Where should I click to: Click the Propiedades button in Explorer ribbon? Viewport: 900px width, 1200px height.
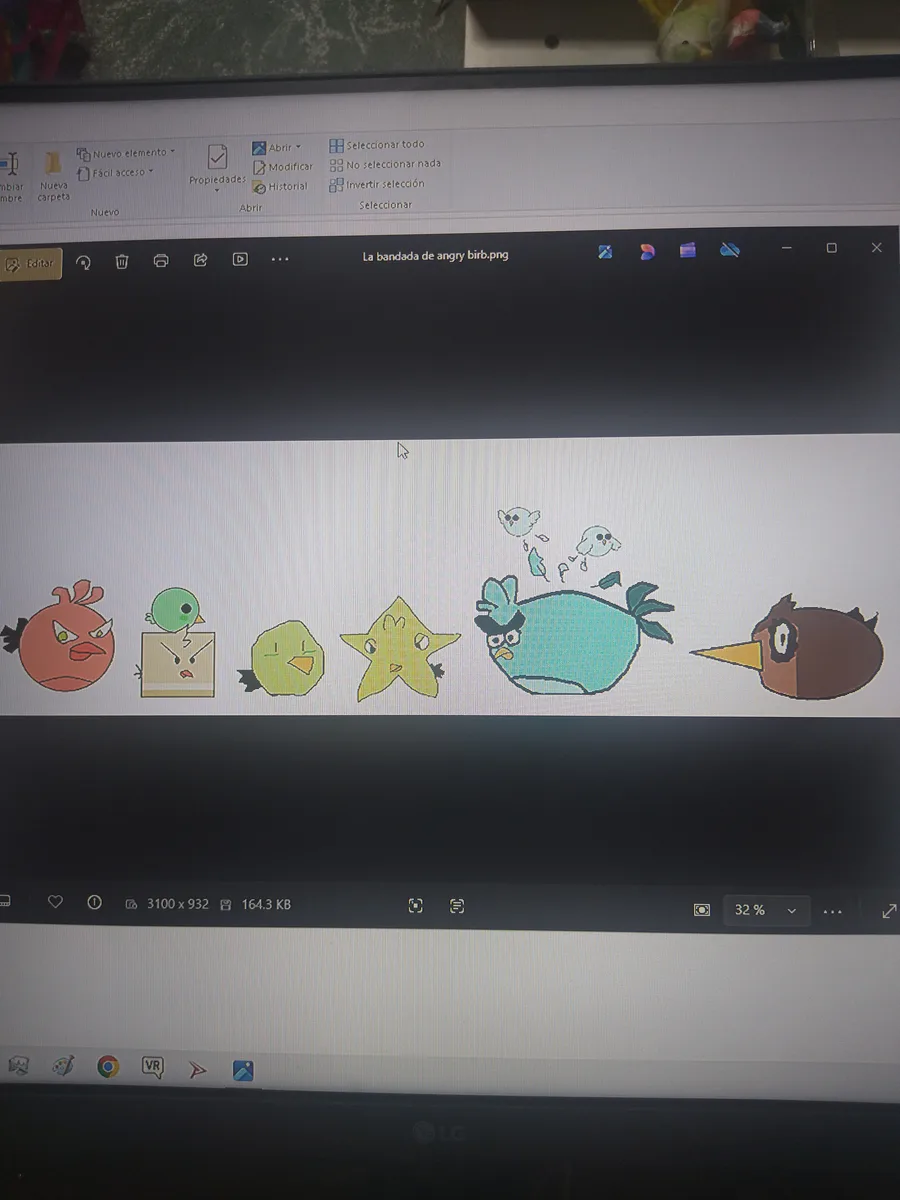tap(217, 166)
